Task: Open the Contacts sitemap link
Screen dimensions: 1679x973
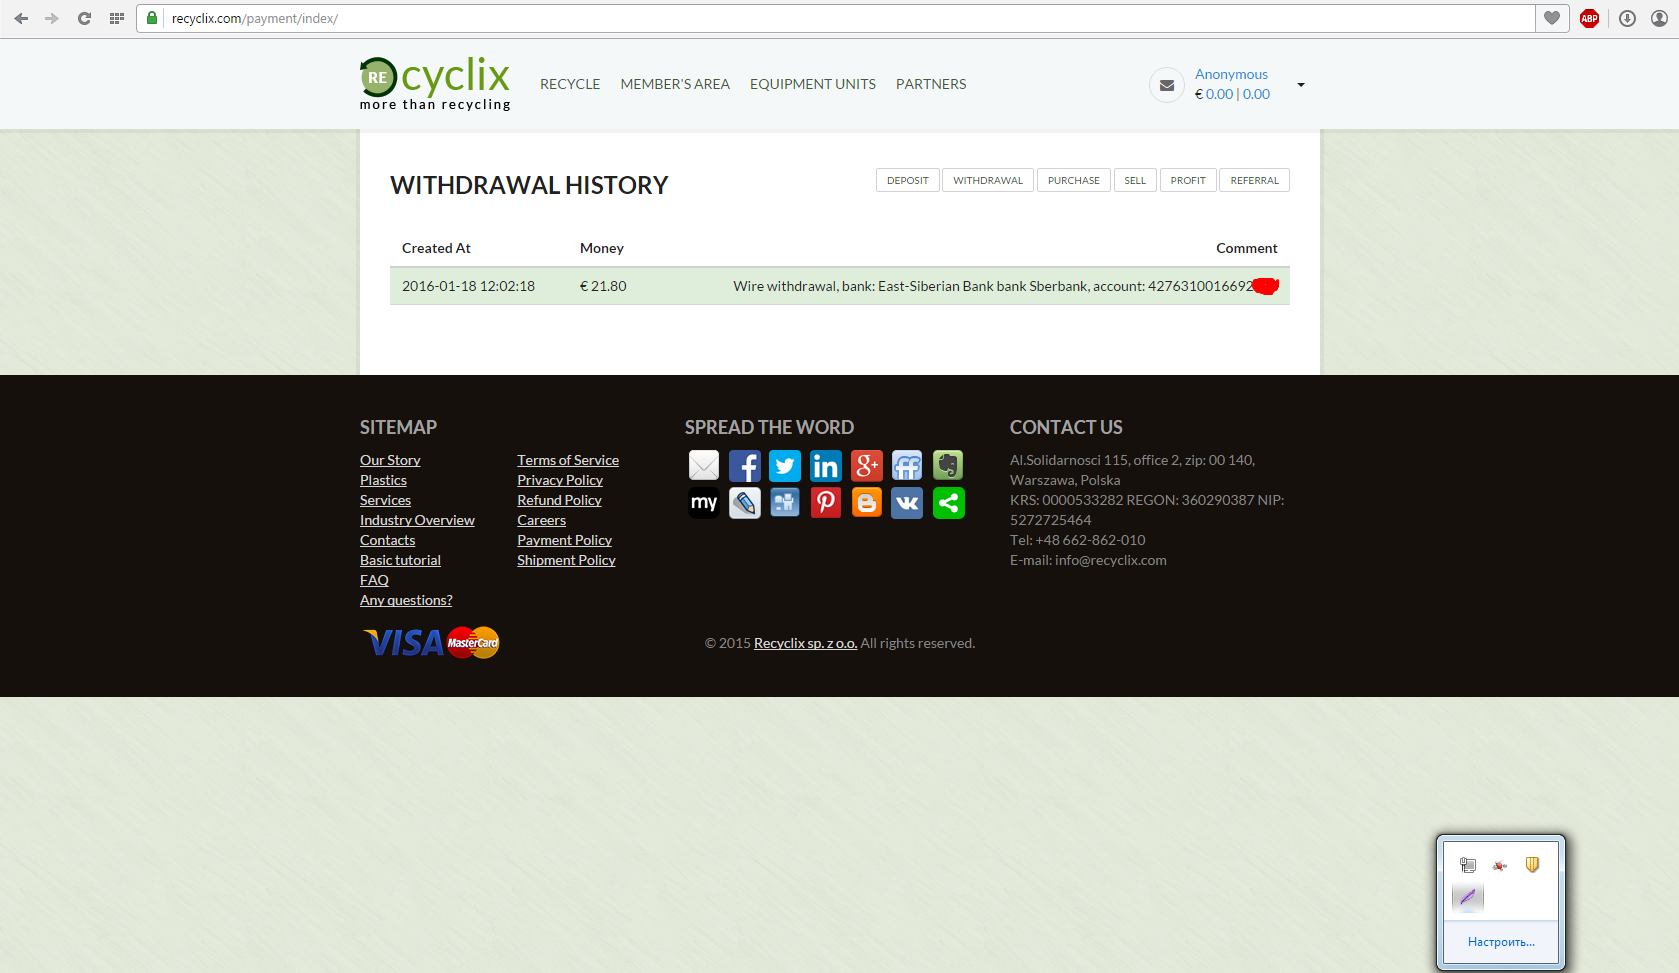Action: (x=387, y=540)
